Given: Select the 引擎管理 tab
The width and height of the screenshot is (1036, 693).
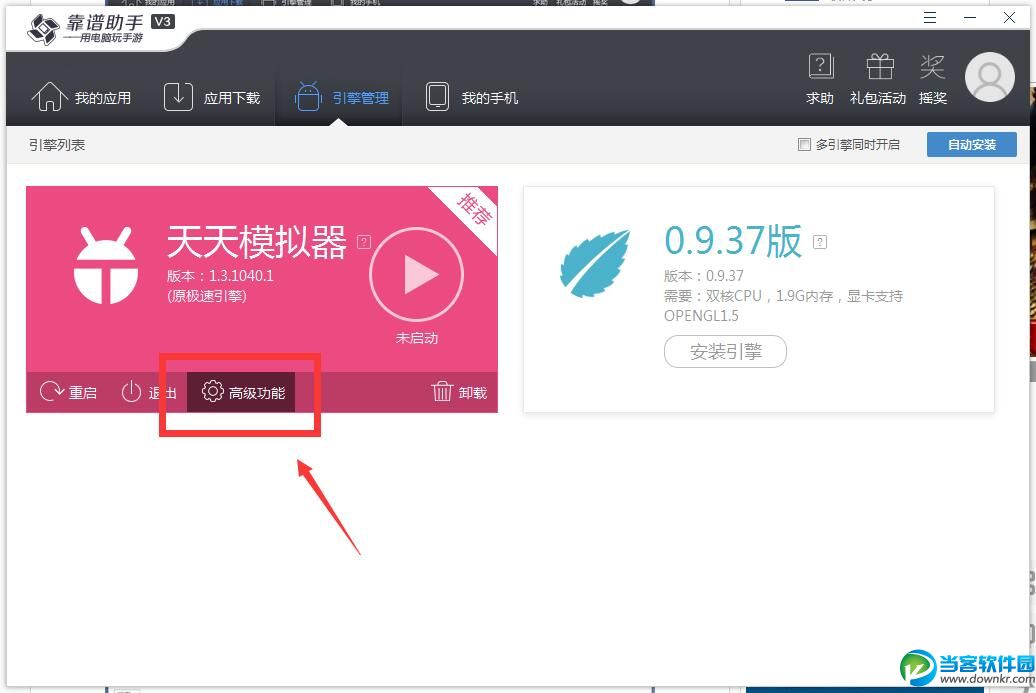Looking at the screenshot, I should (x=341, y=98).
